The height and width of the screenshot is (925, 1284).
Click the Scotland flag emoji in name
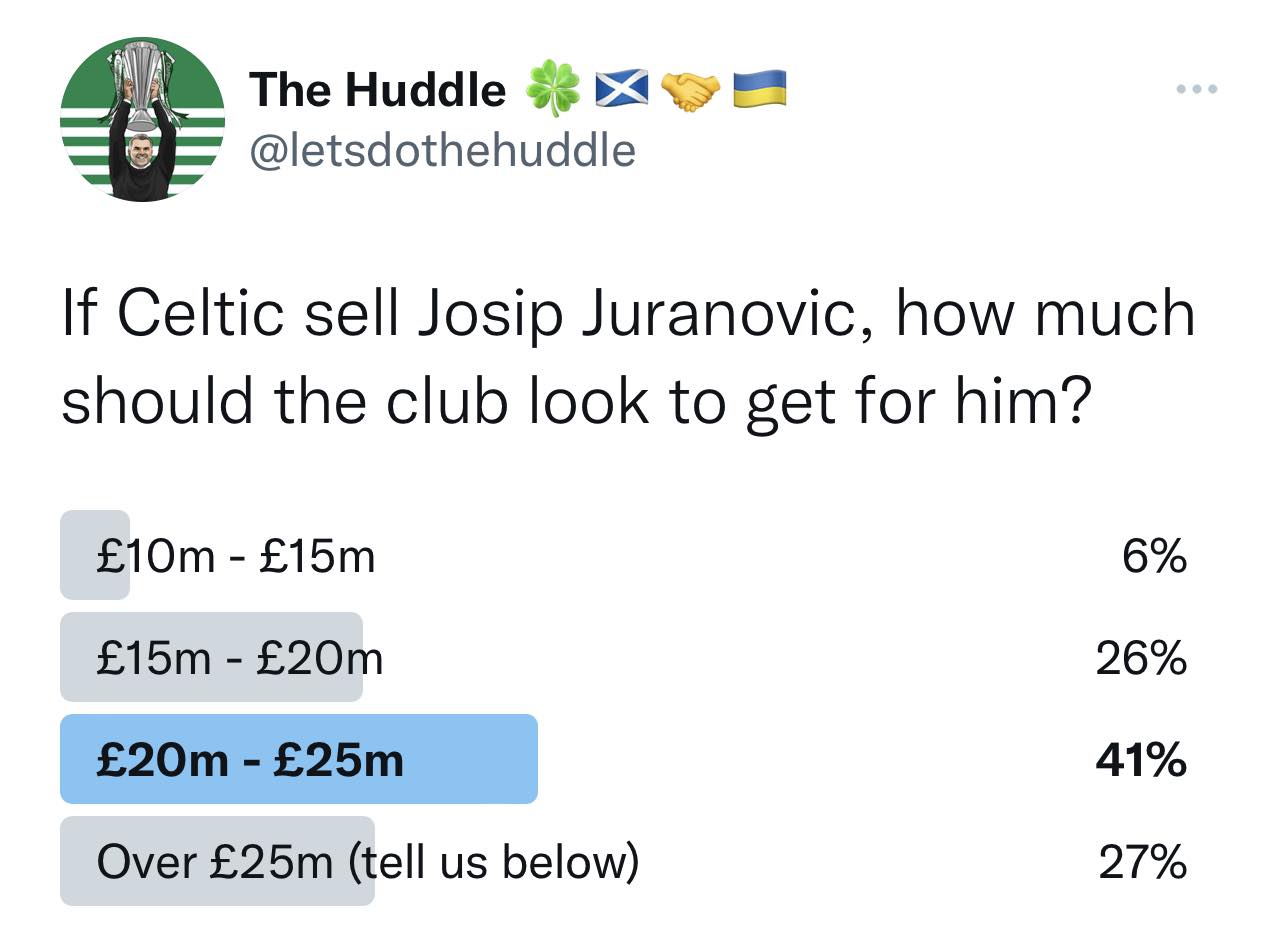[622, 90]
